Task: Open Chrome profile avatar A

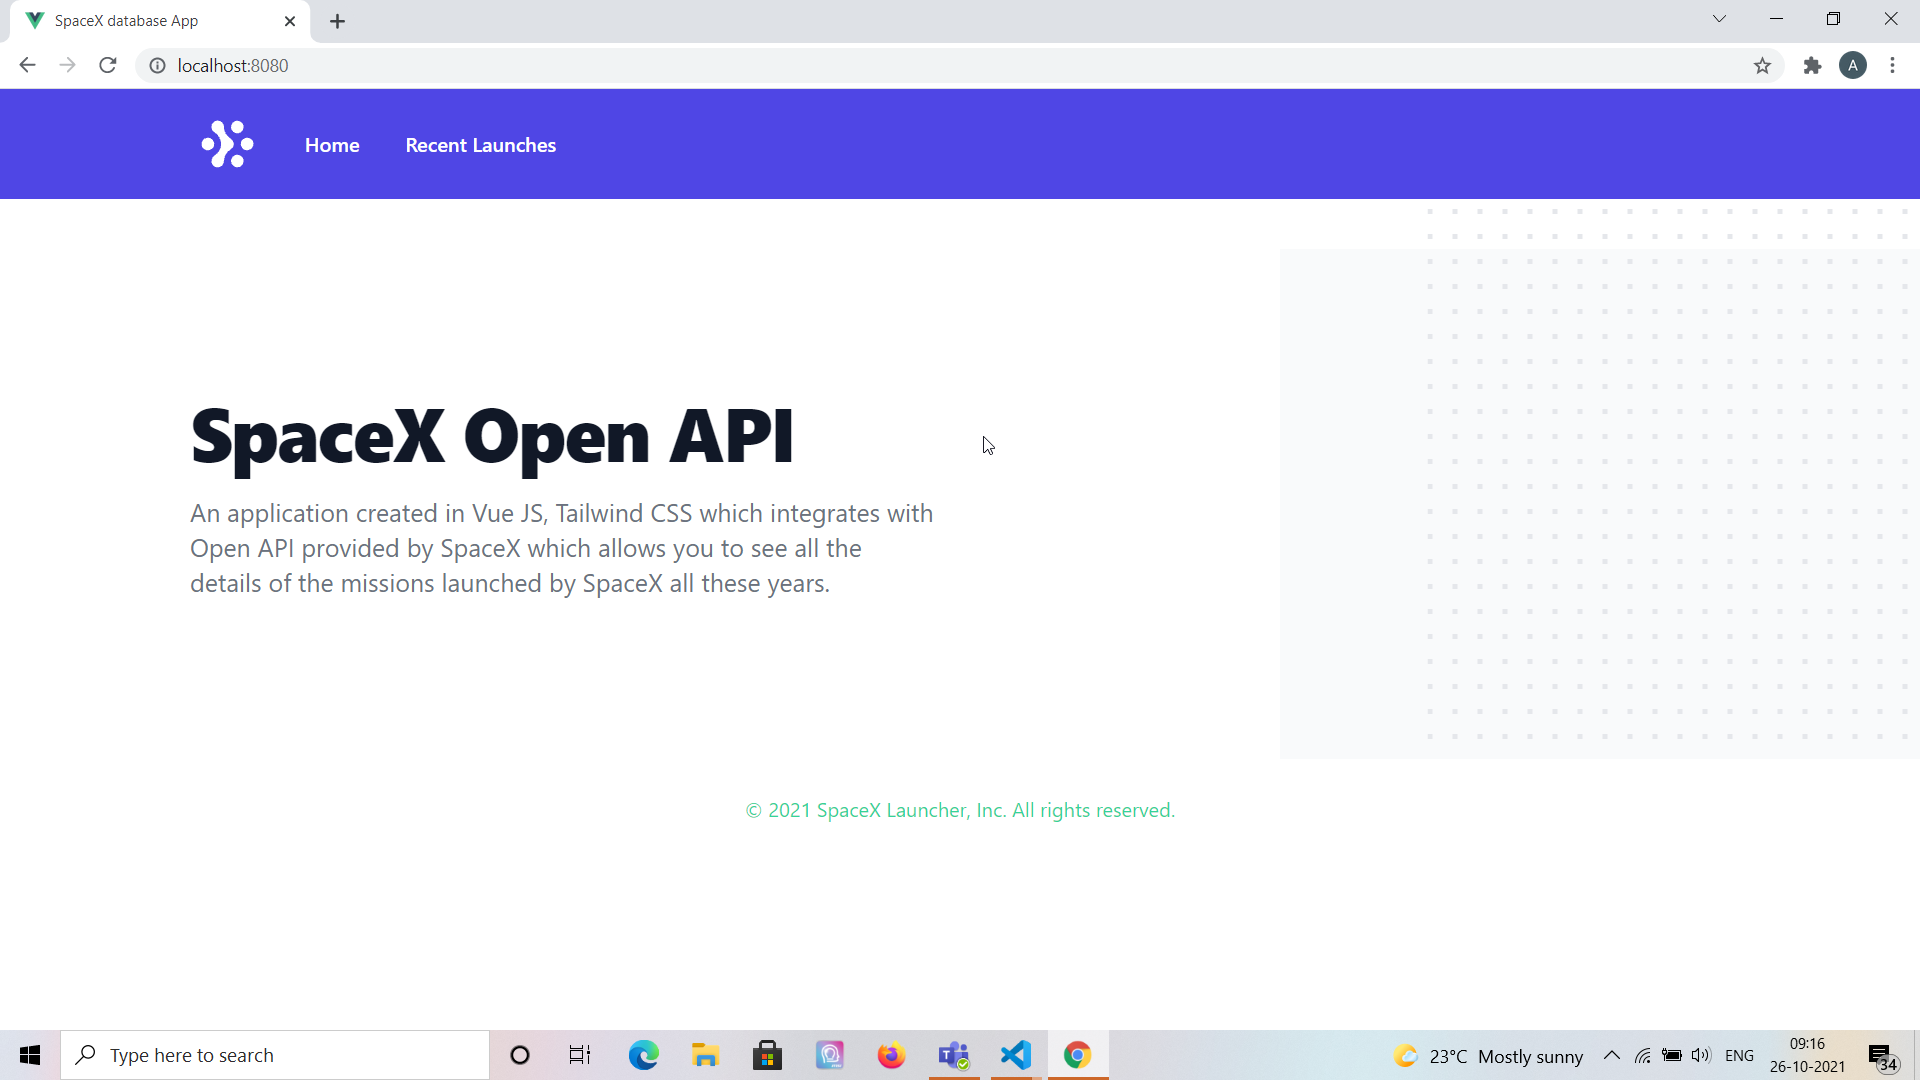Action: click(x=1852, y=66)
